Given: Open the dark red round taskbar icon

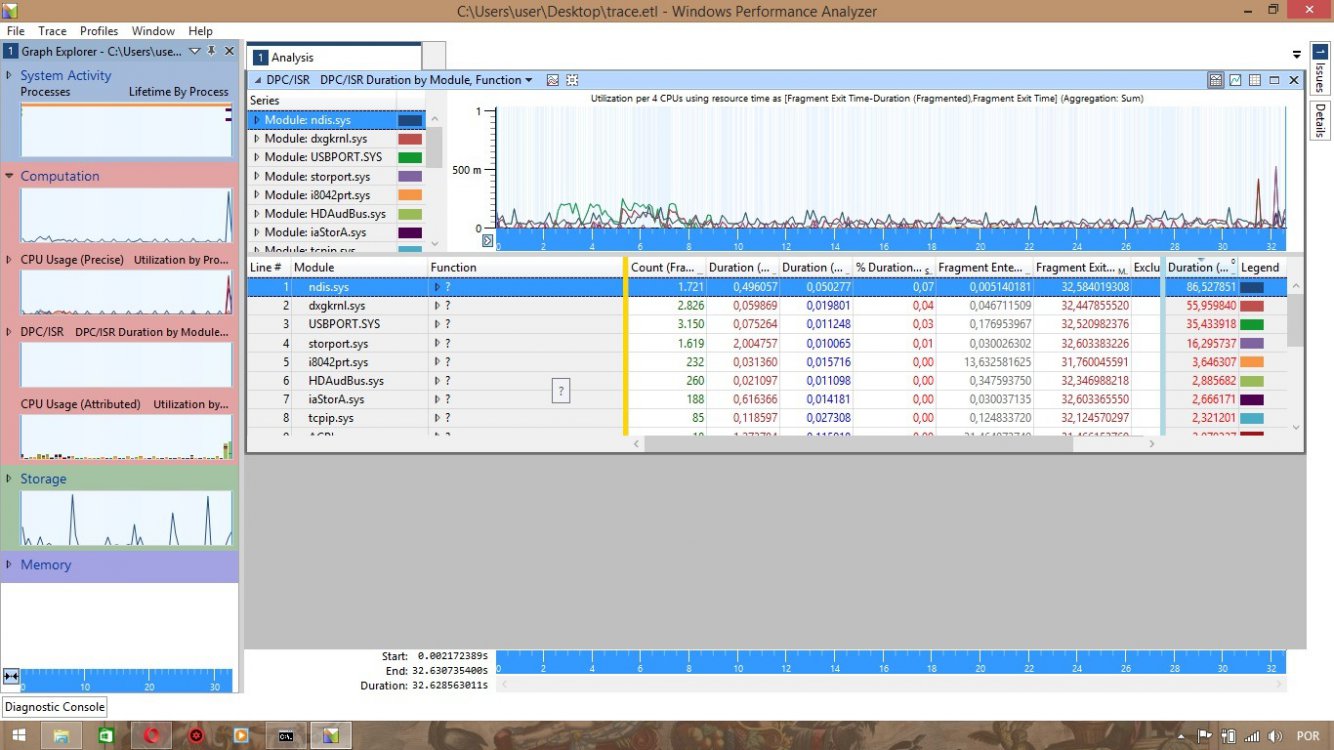Looking at the screenshot, I should pyautogui.click(x=196, y=735).
